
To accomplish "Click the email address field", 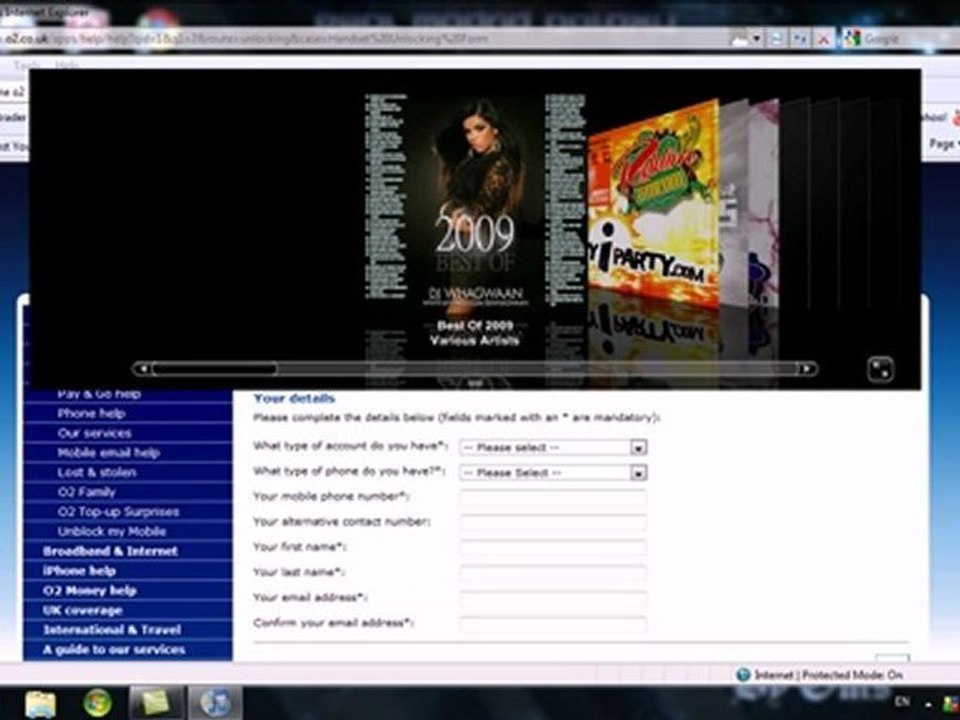I will click(553, 598).
